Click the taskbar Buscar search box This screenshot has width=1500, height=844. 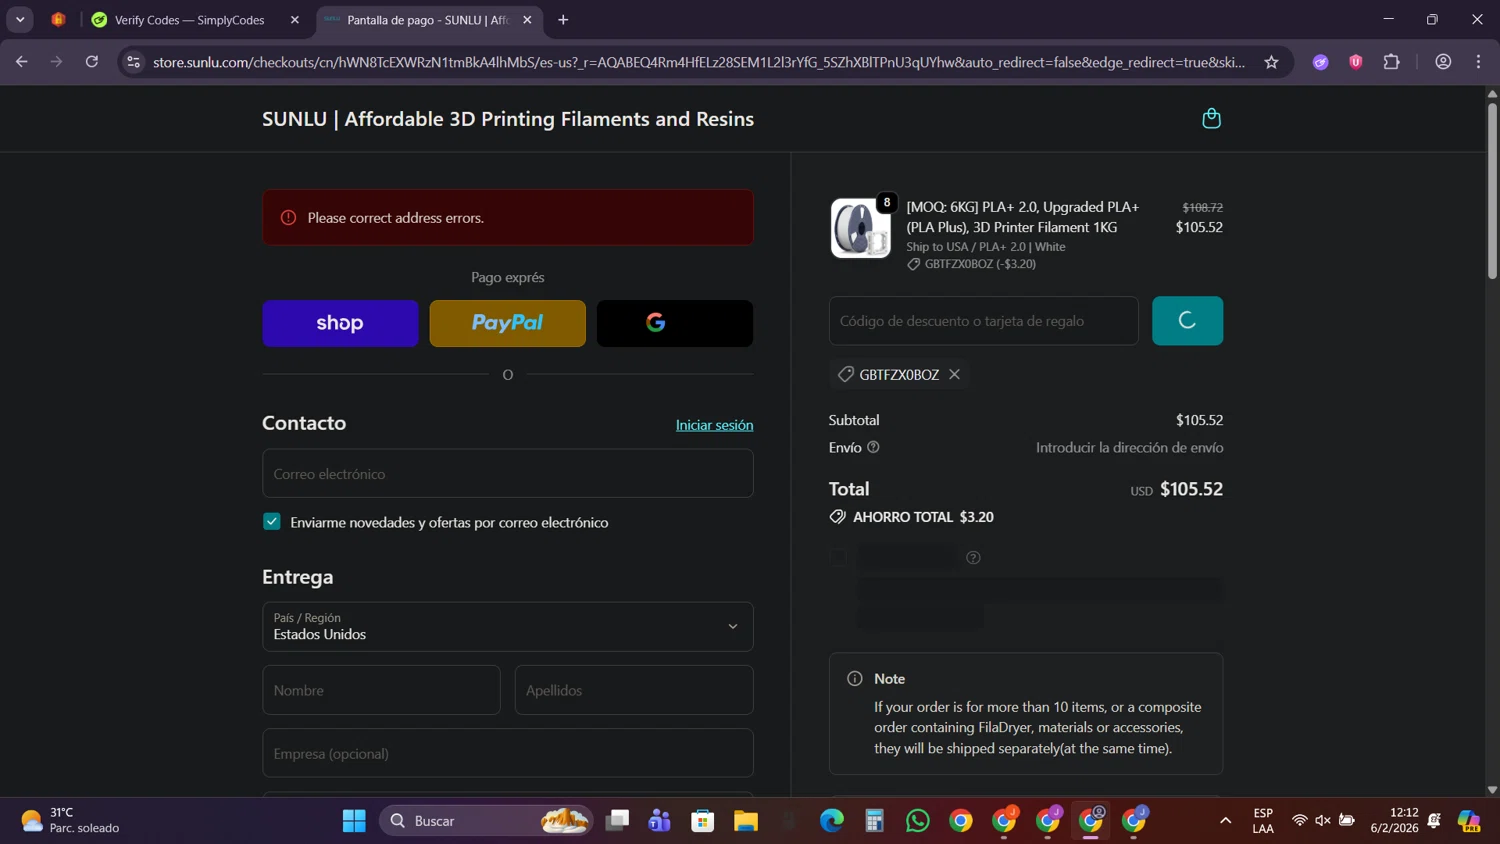[x=486, y=821]
